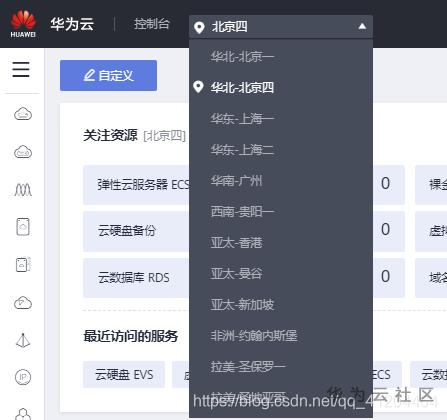Click the disk backup sidebar icon

point(23,265)
